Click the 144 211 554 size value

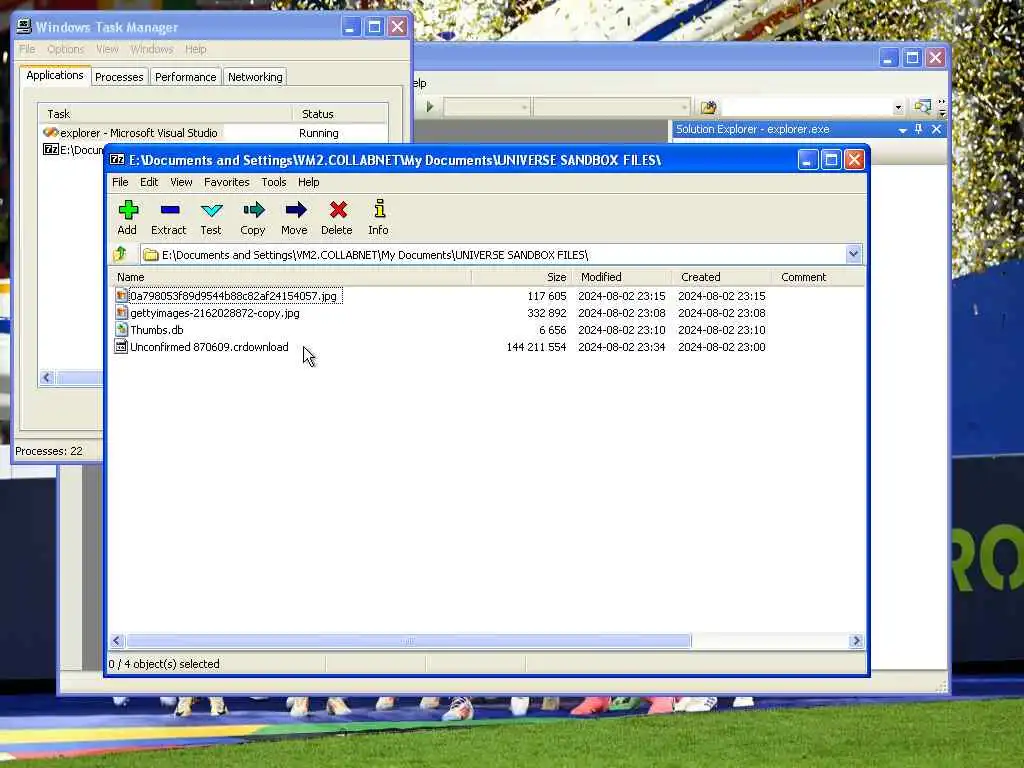coord(536,347)
